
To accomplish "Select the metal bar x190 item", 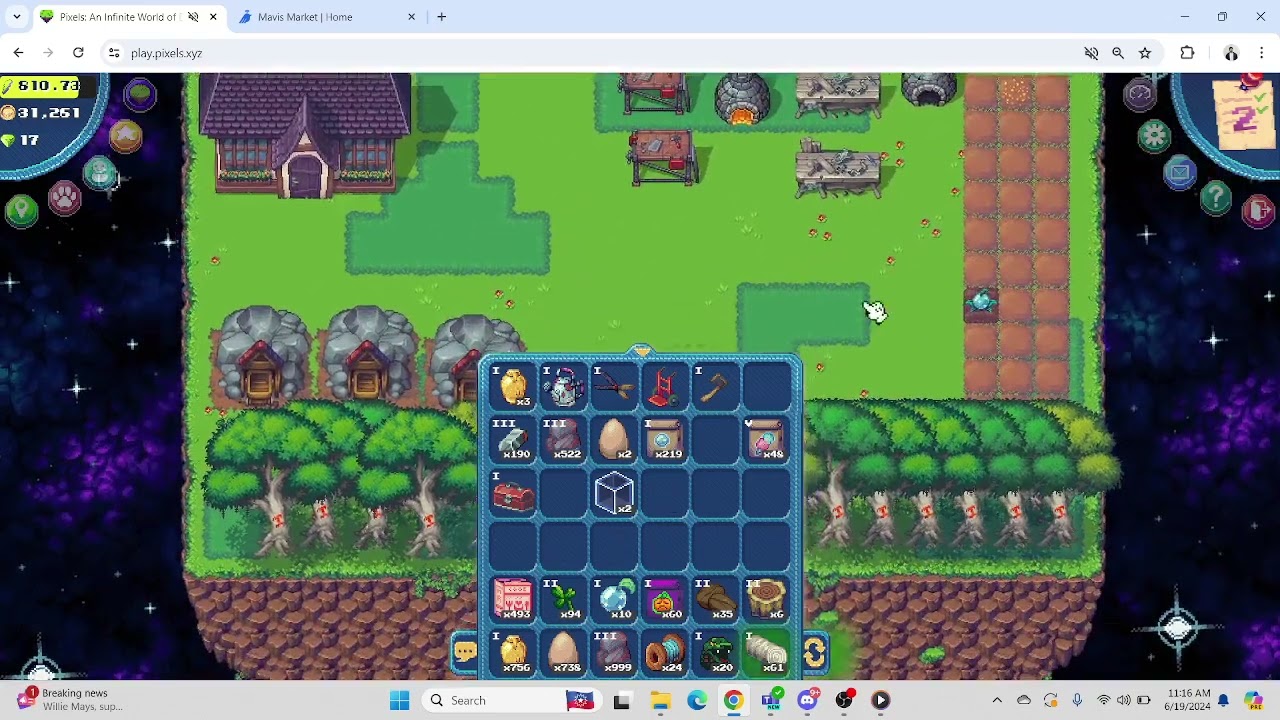I will point(513,439).
